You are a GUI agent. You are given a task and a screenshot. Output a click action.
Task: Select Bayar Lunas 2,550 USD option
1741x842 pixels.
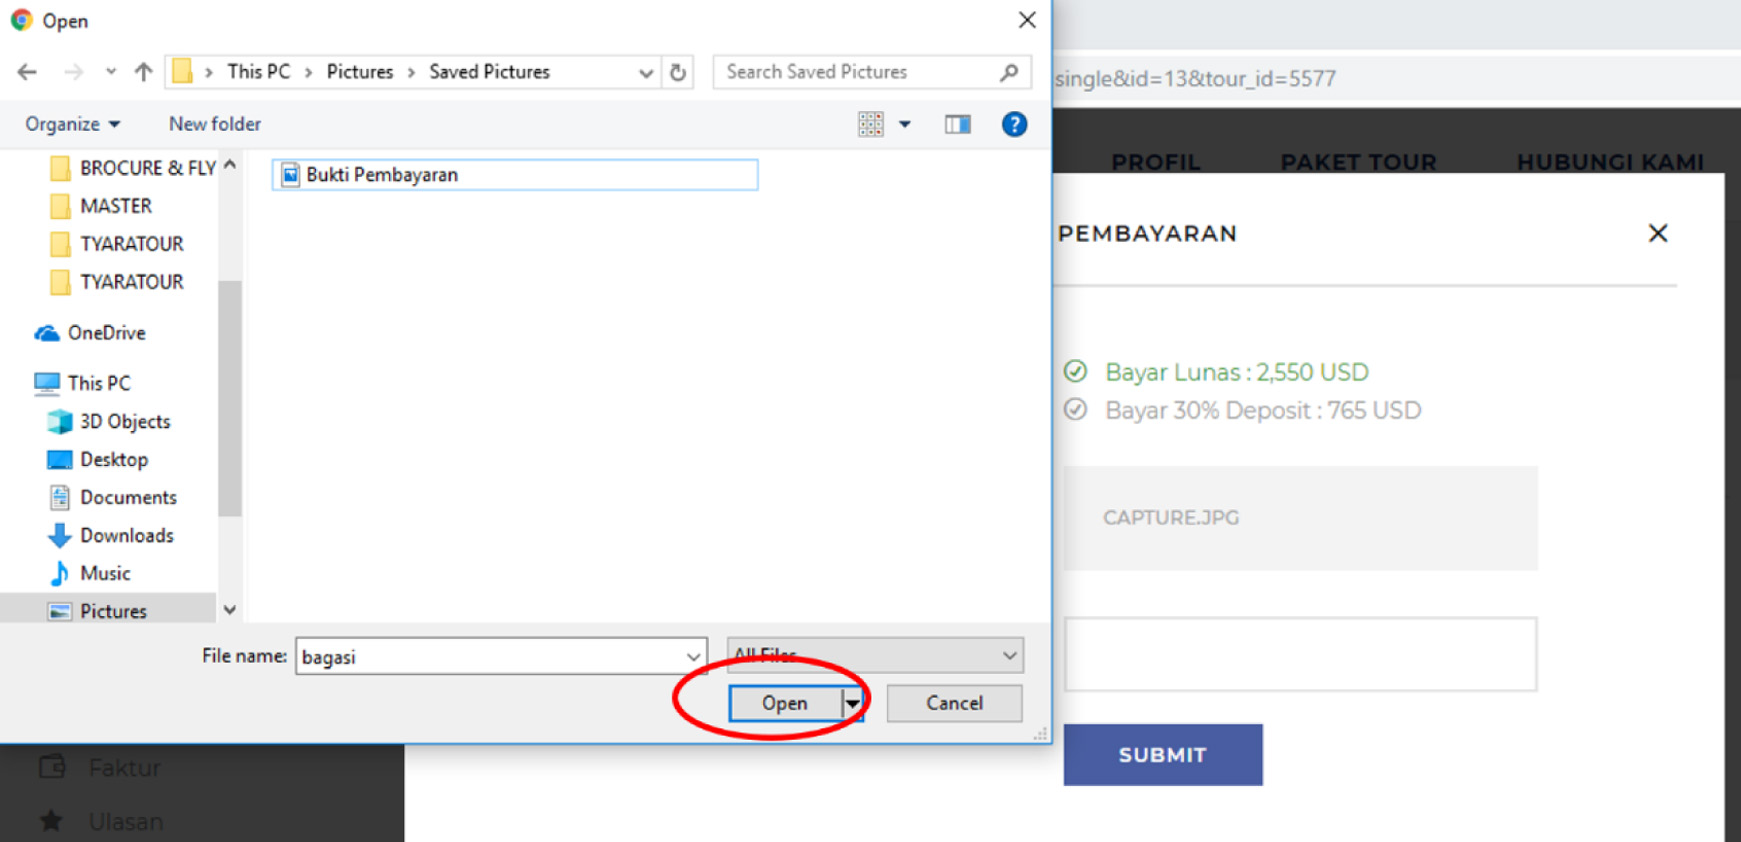(x=1075, y=372)
